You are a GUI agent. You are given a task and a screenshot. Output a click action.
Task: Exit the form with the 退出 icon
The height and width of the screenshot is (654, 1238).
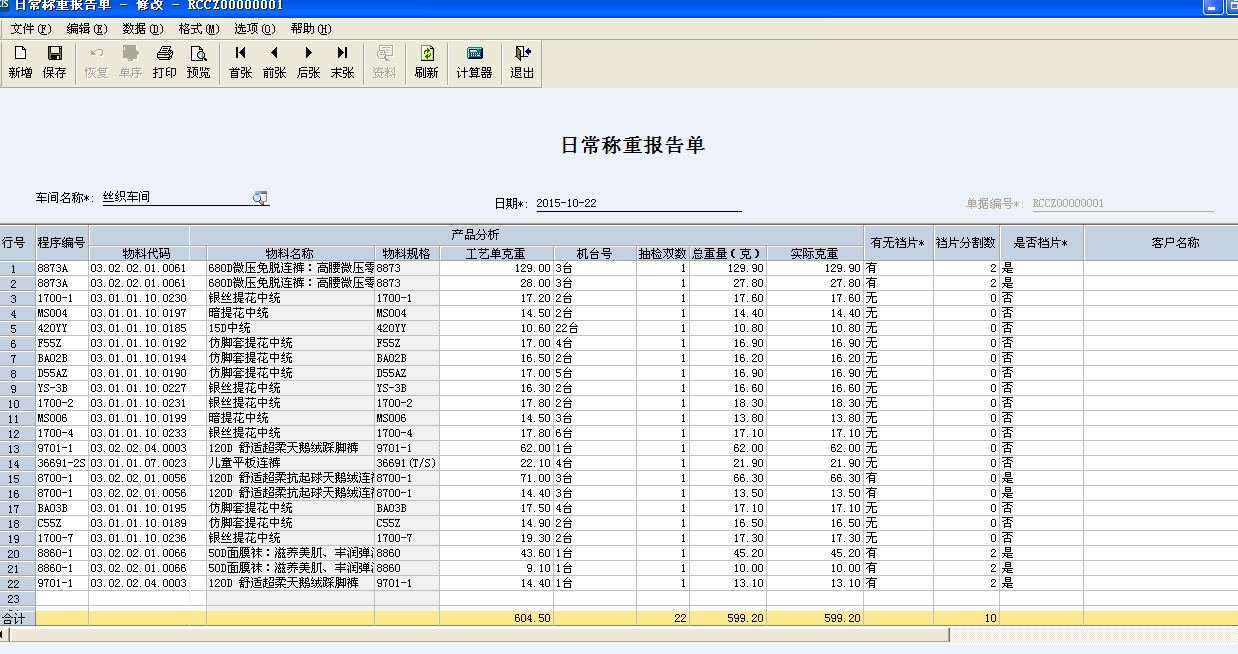tap(522, 62)
